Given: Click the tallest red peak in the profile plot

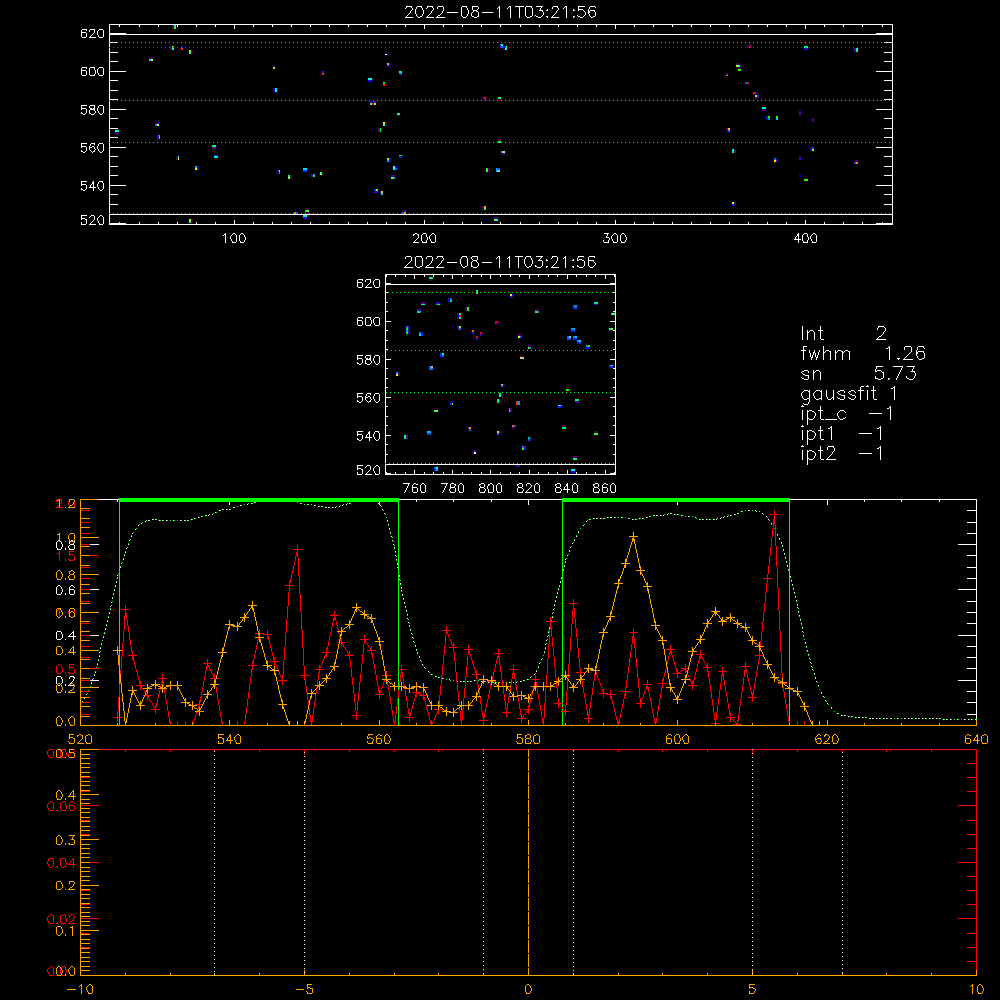Looking at the screenshot, I should 775,513.
